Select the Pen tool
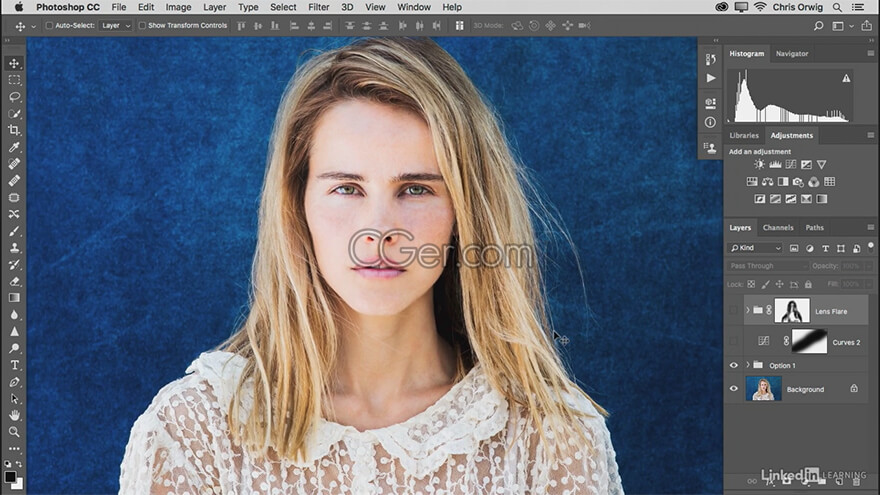 tap(14, 382)
